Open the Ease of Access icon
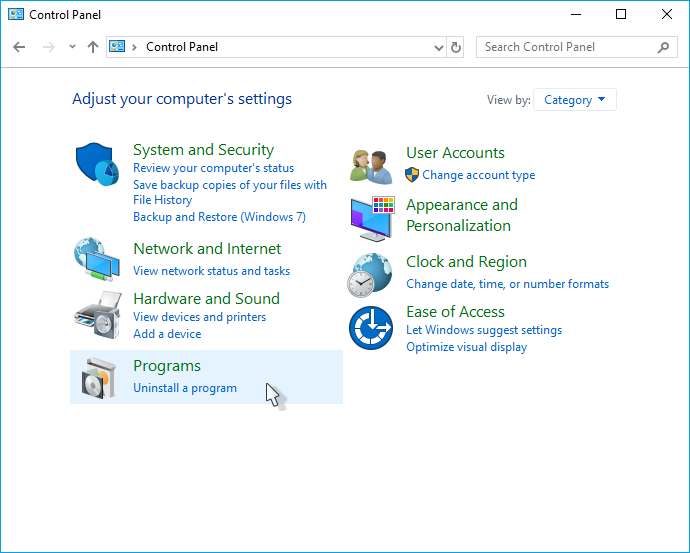Viewport: 690px width, 553px height. [x=371, y=328]
